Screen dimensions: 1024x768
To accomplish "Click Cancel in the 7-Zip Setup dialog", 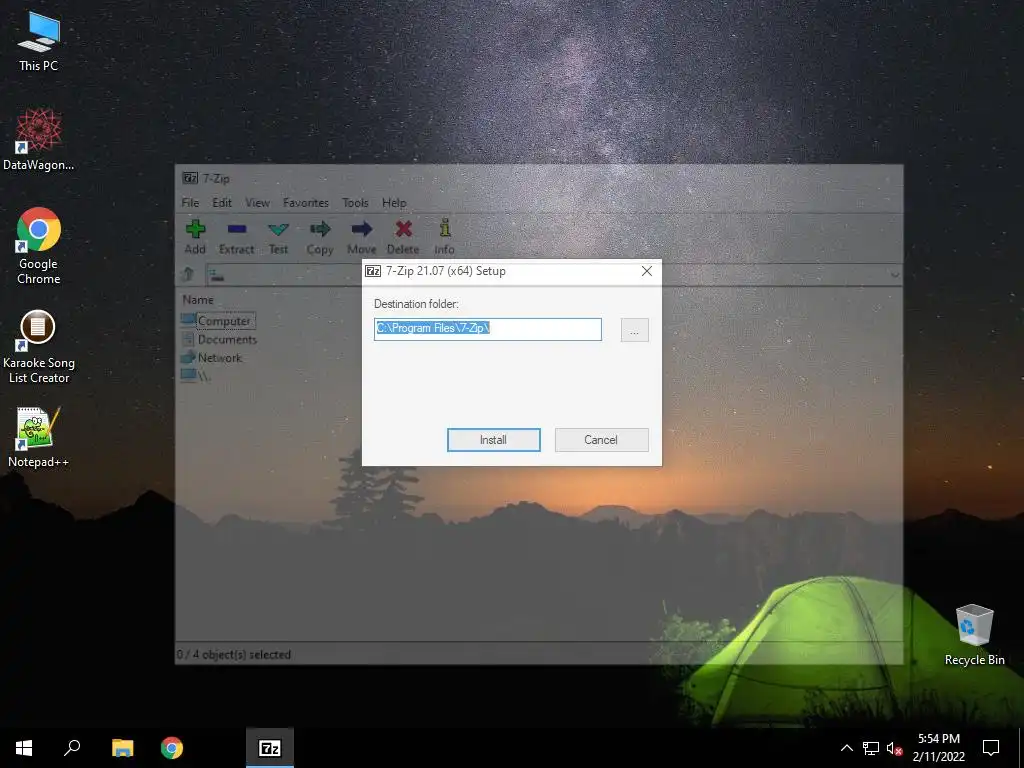I will (601, 440).
